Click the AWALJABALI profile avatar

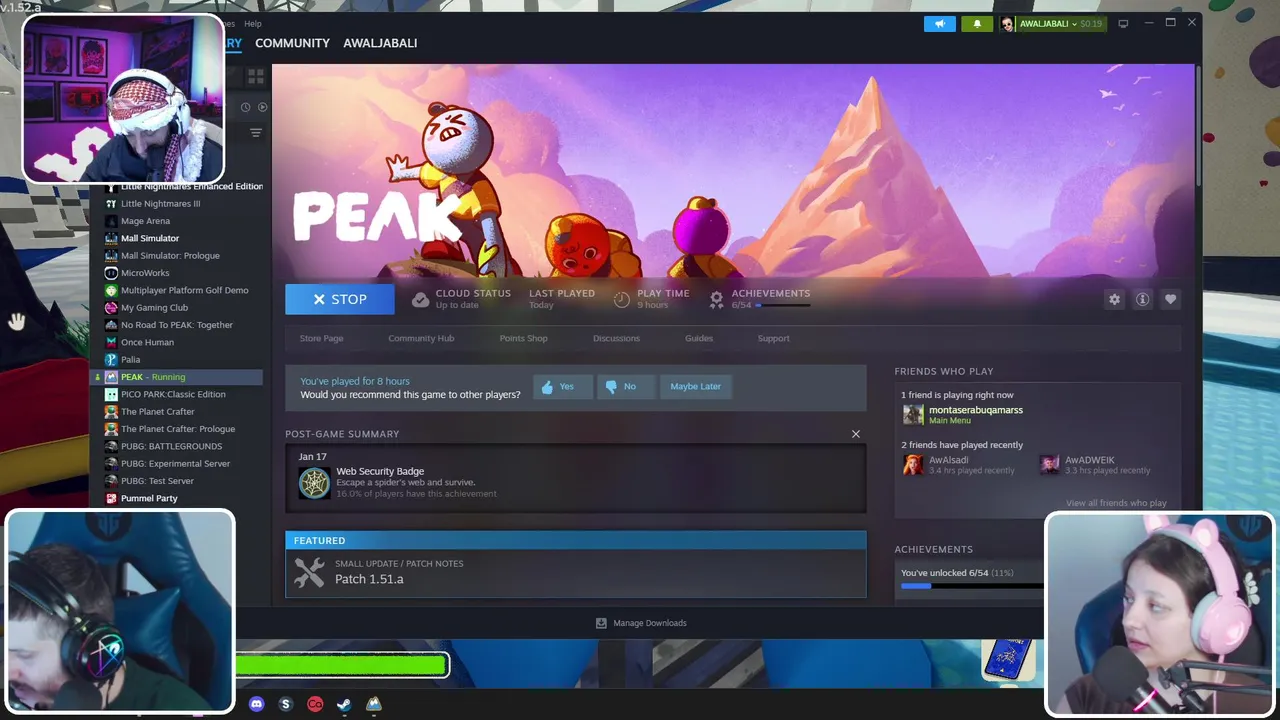pyautogui.click(x=1007, y=24)
